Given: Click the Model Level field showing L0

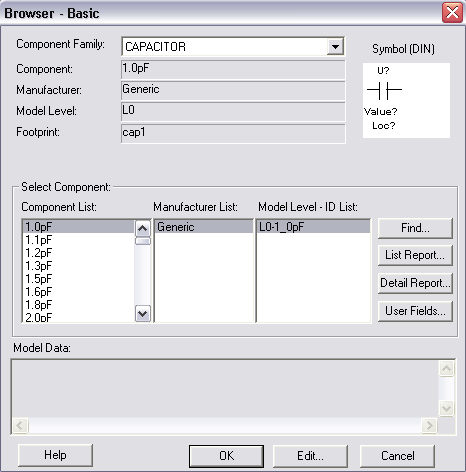Looking at the screenshot, I should tap(233, 112).
